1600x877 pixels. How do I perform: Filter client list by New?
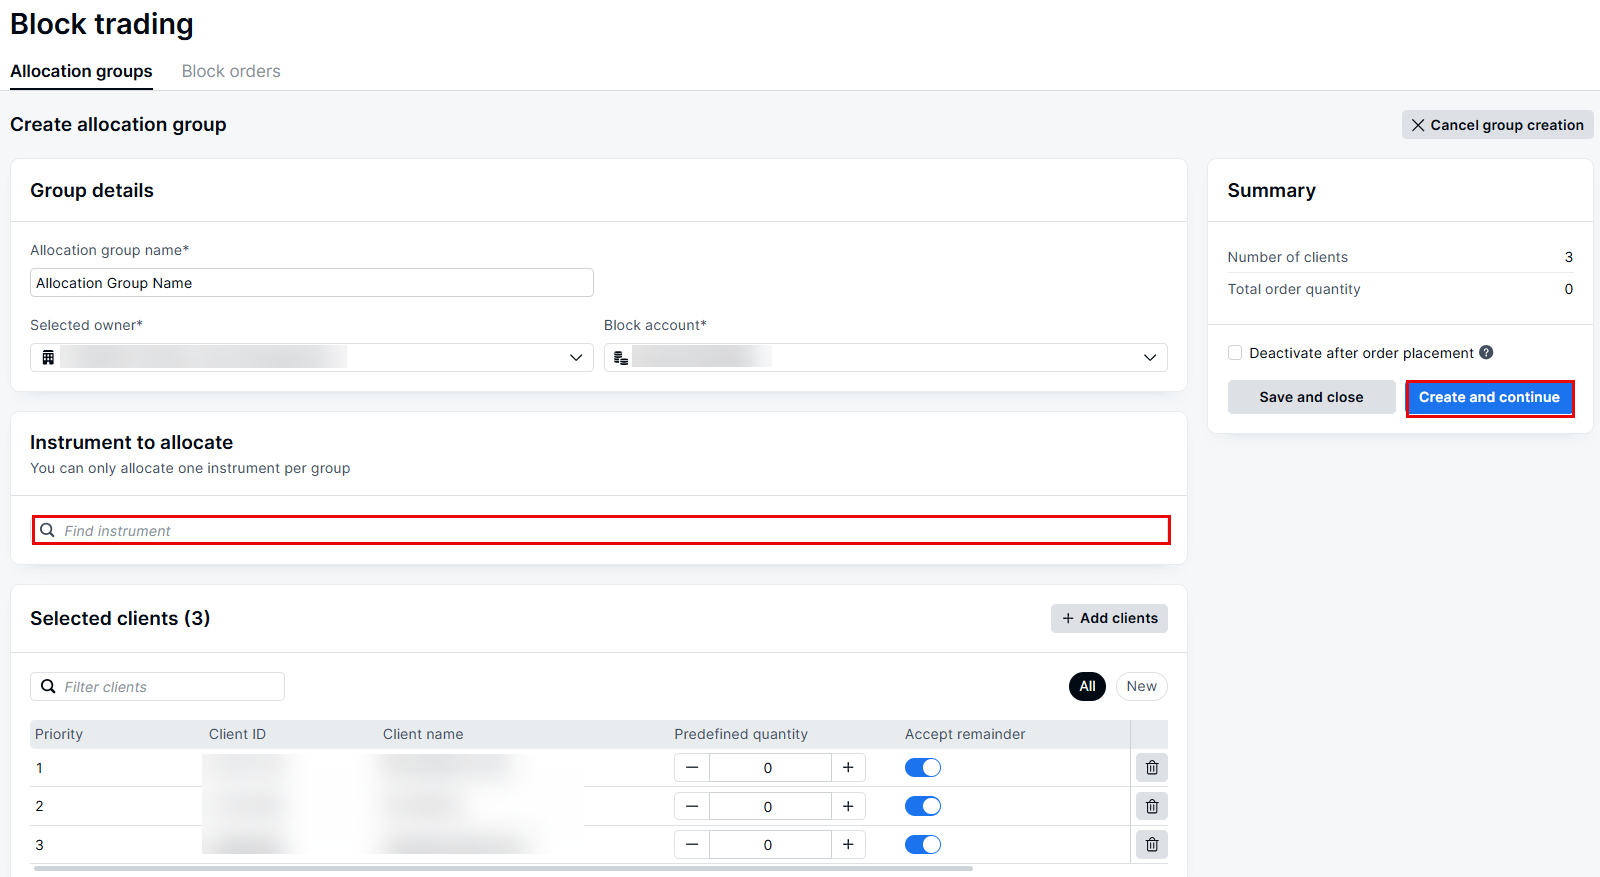pos(1141,687)
